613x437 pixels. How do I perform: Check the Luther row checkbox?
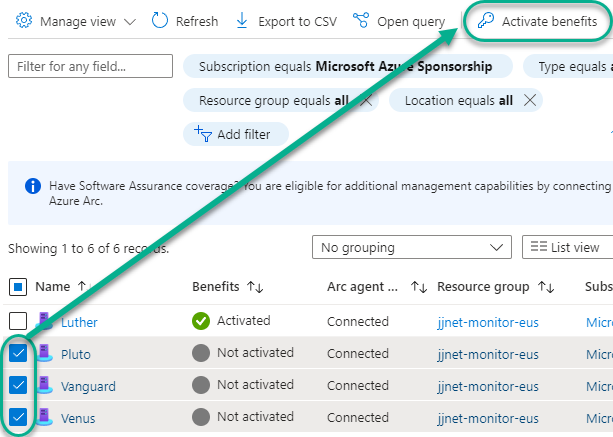click(18, 321)
